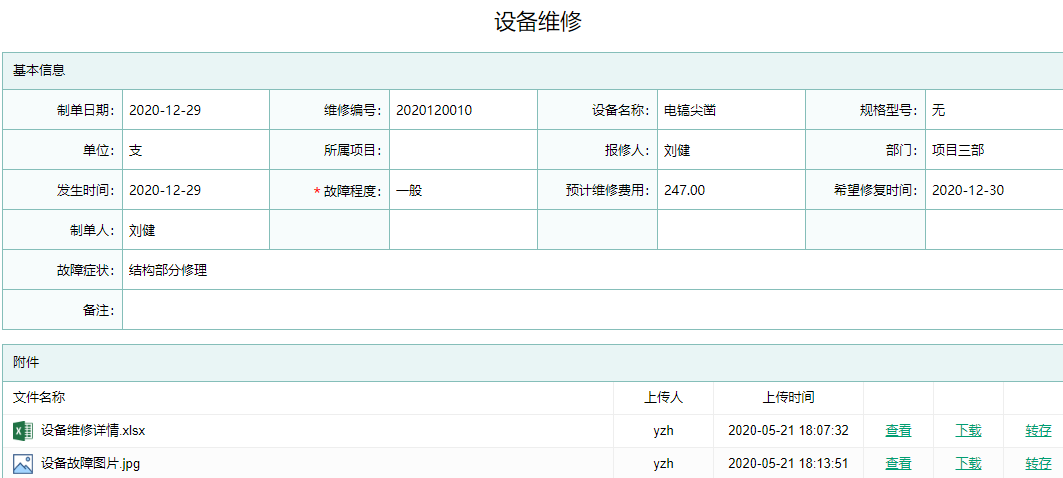1063x478 pixels.
Task: Click the 规格型号 field label
Action: [x=889, y=111]
